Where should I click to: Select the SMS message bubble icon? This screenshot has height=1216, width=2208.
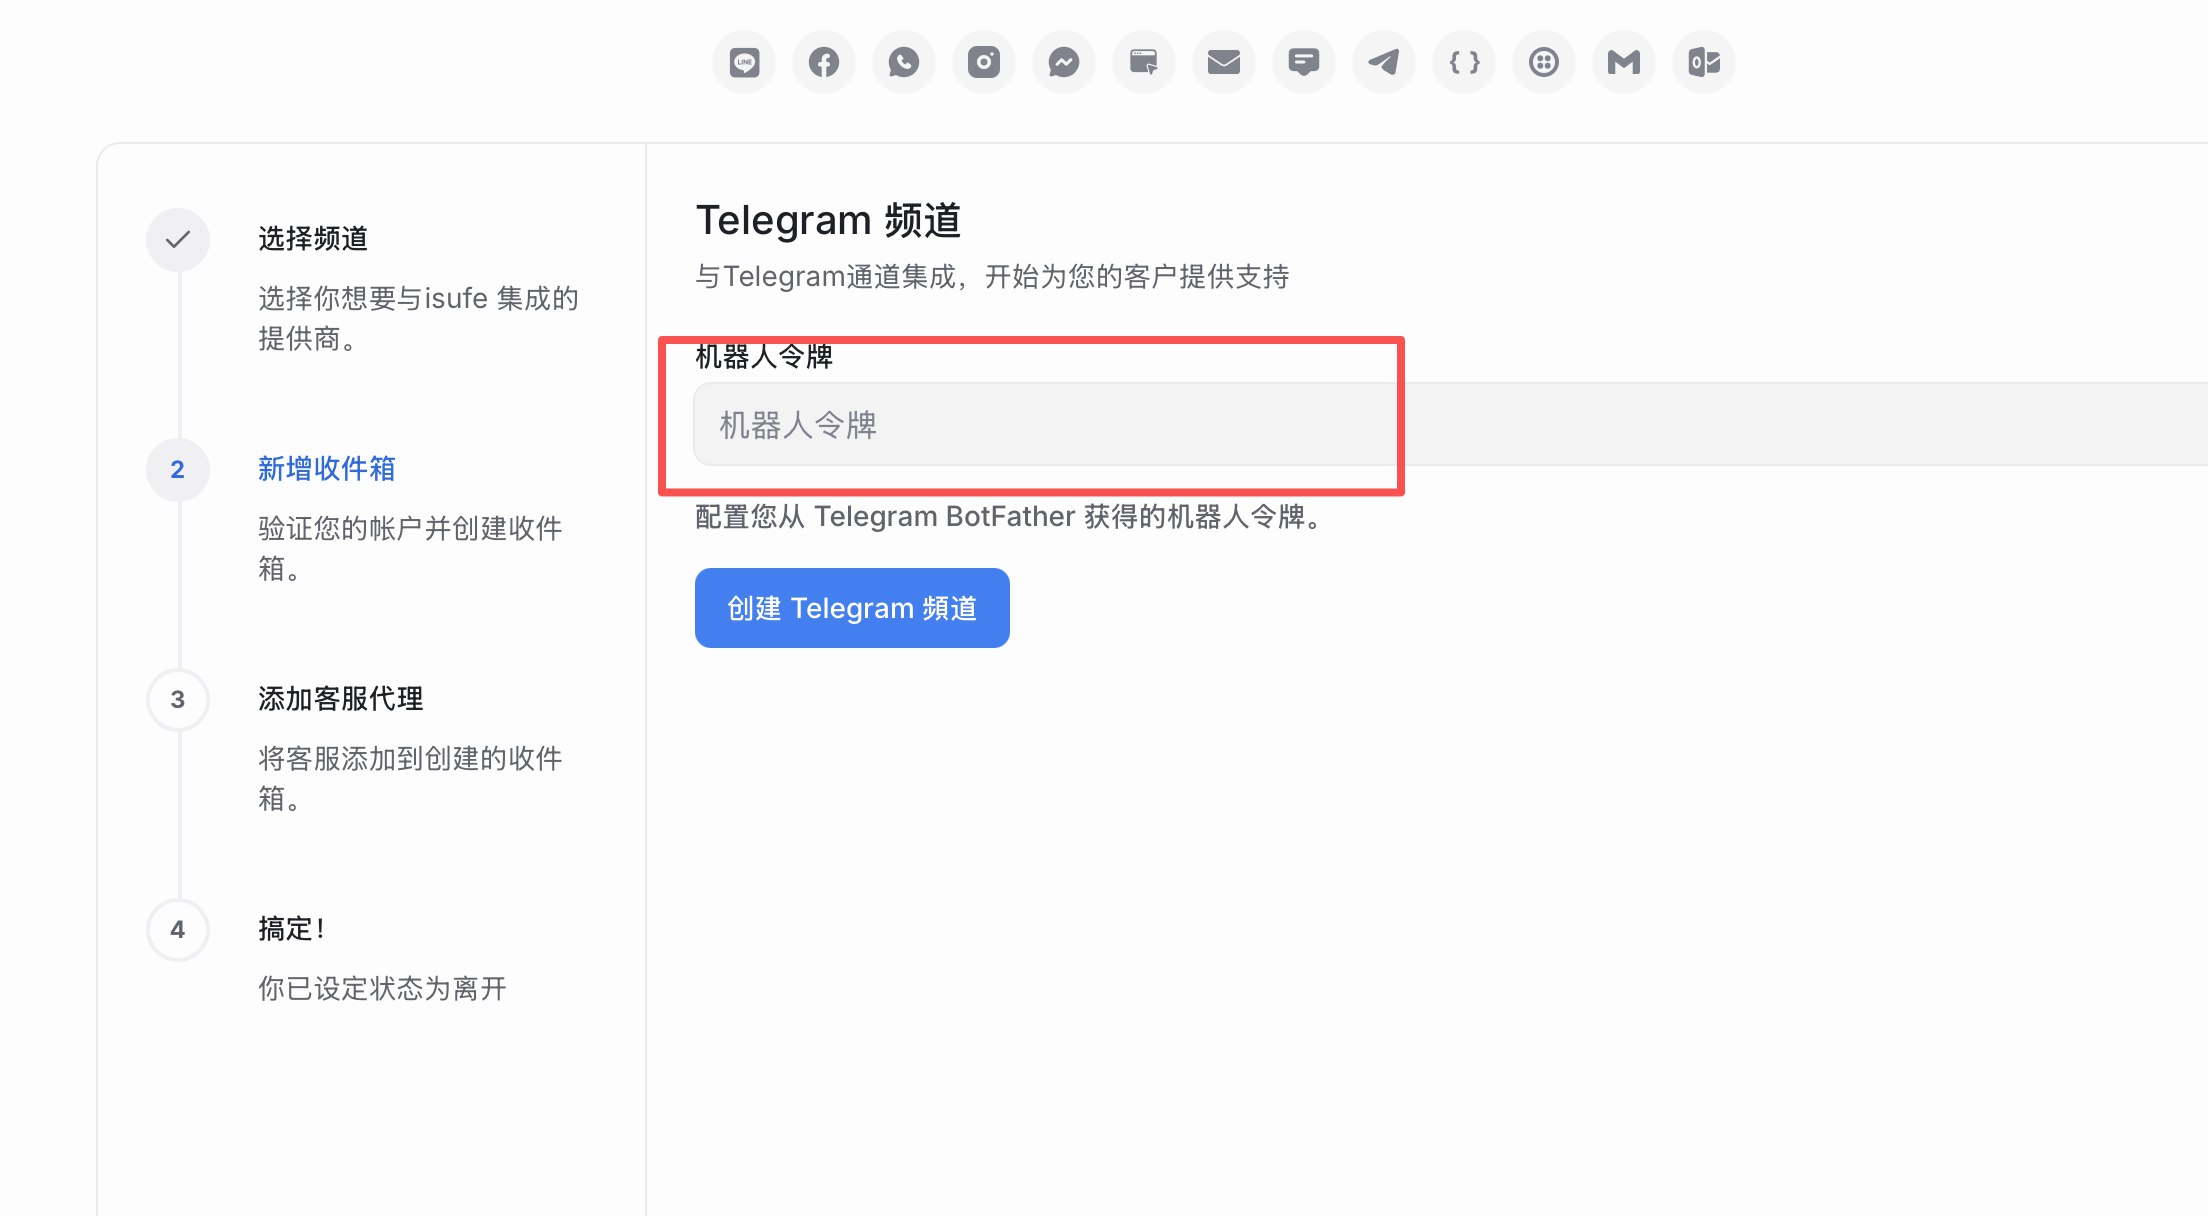coord(1304,62)
